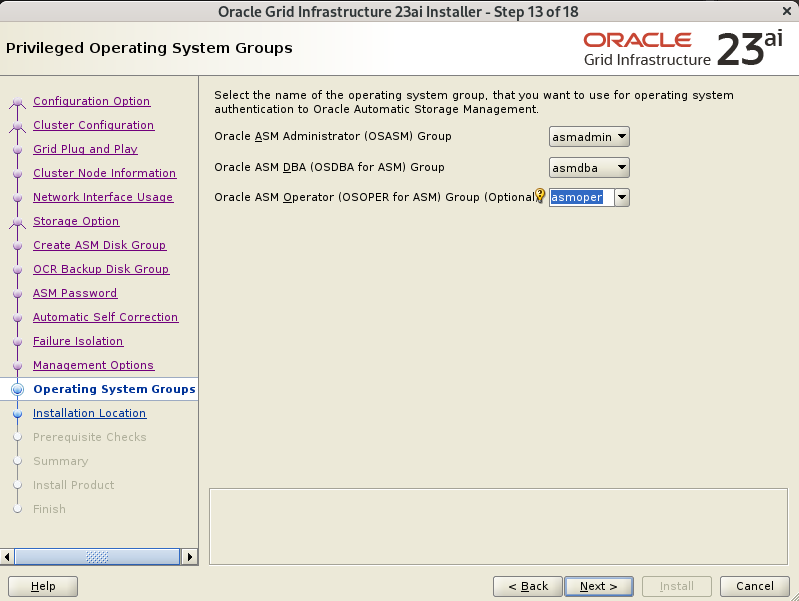The image size is (799, 601).
Task: Close the installer window
Action: [x=787, y=11]
